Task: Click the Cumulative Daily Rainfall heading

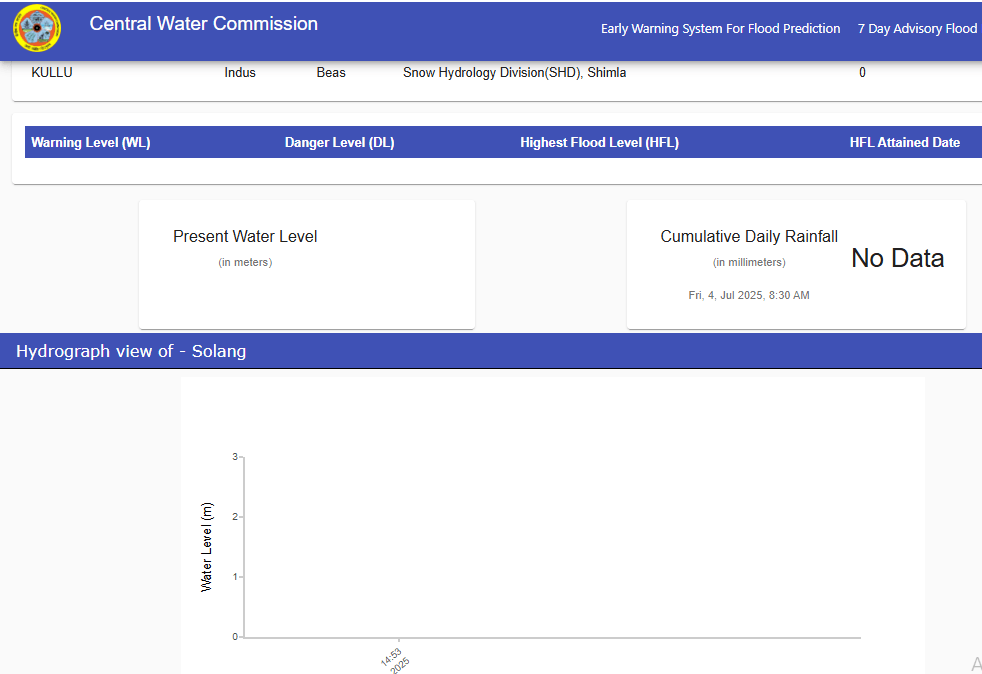Action: click(x=749, y=237)
